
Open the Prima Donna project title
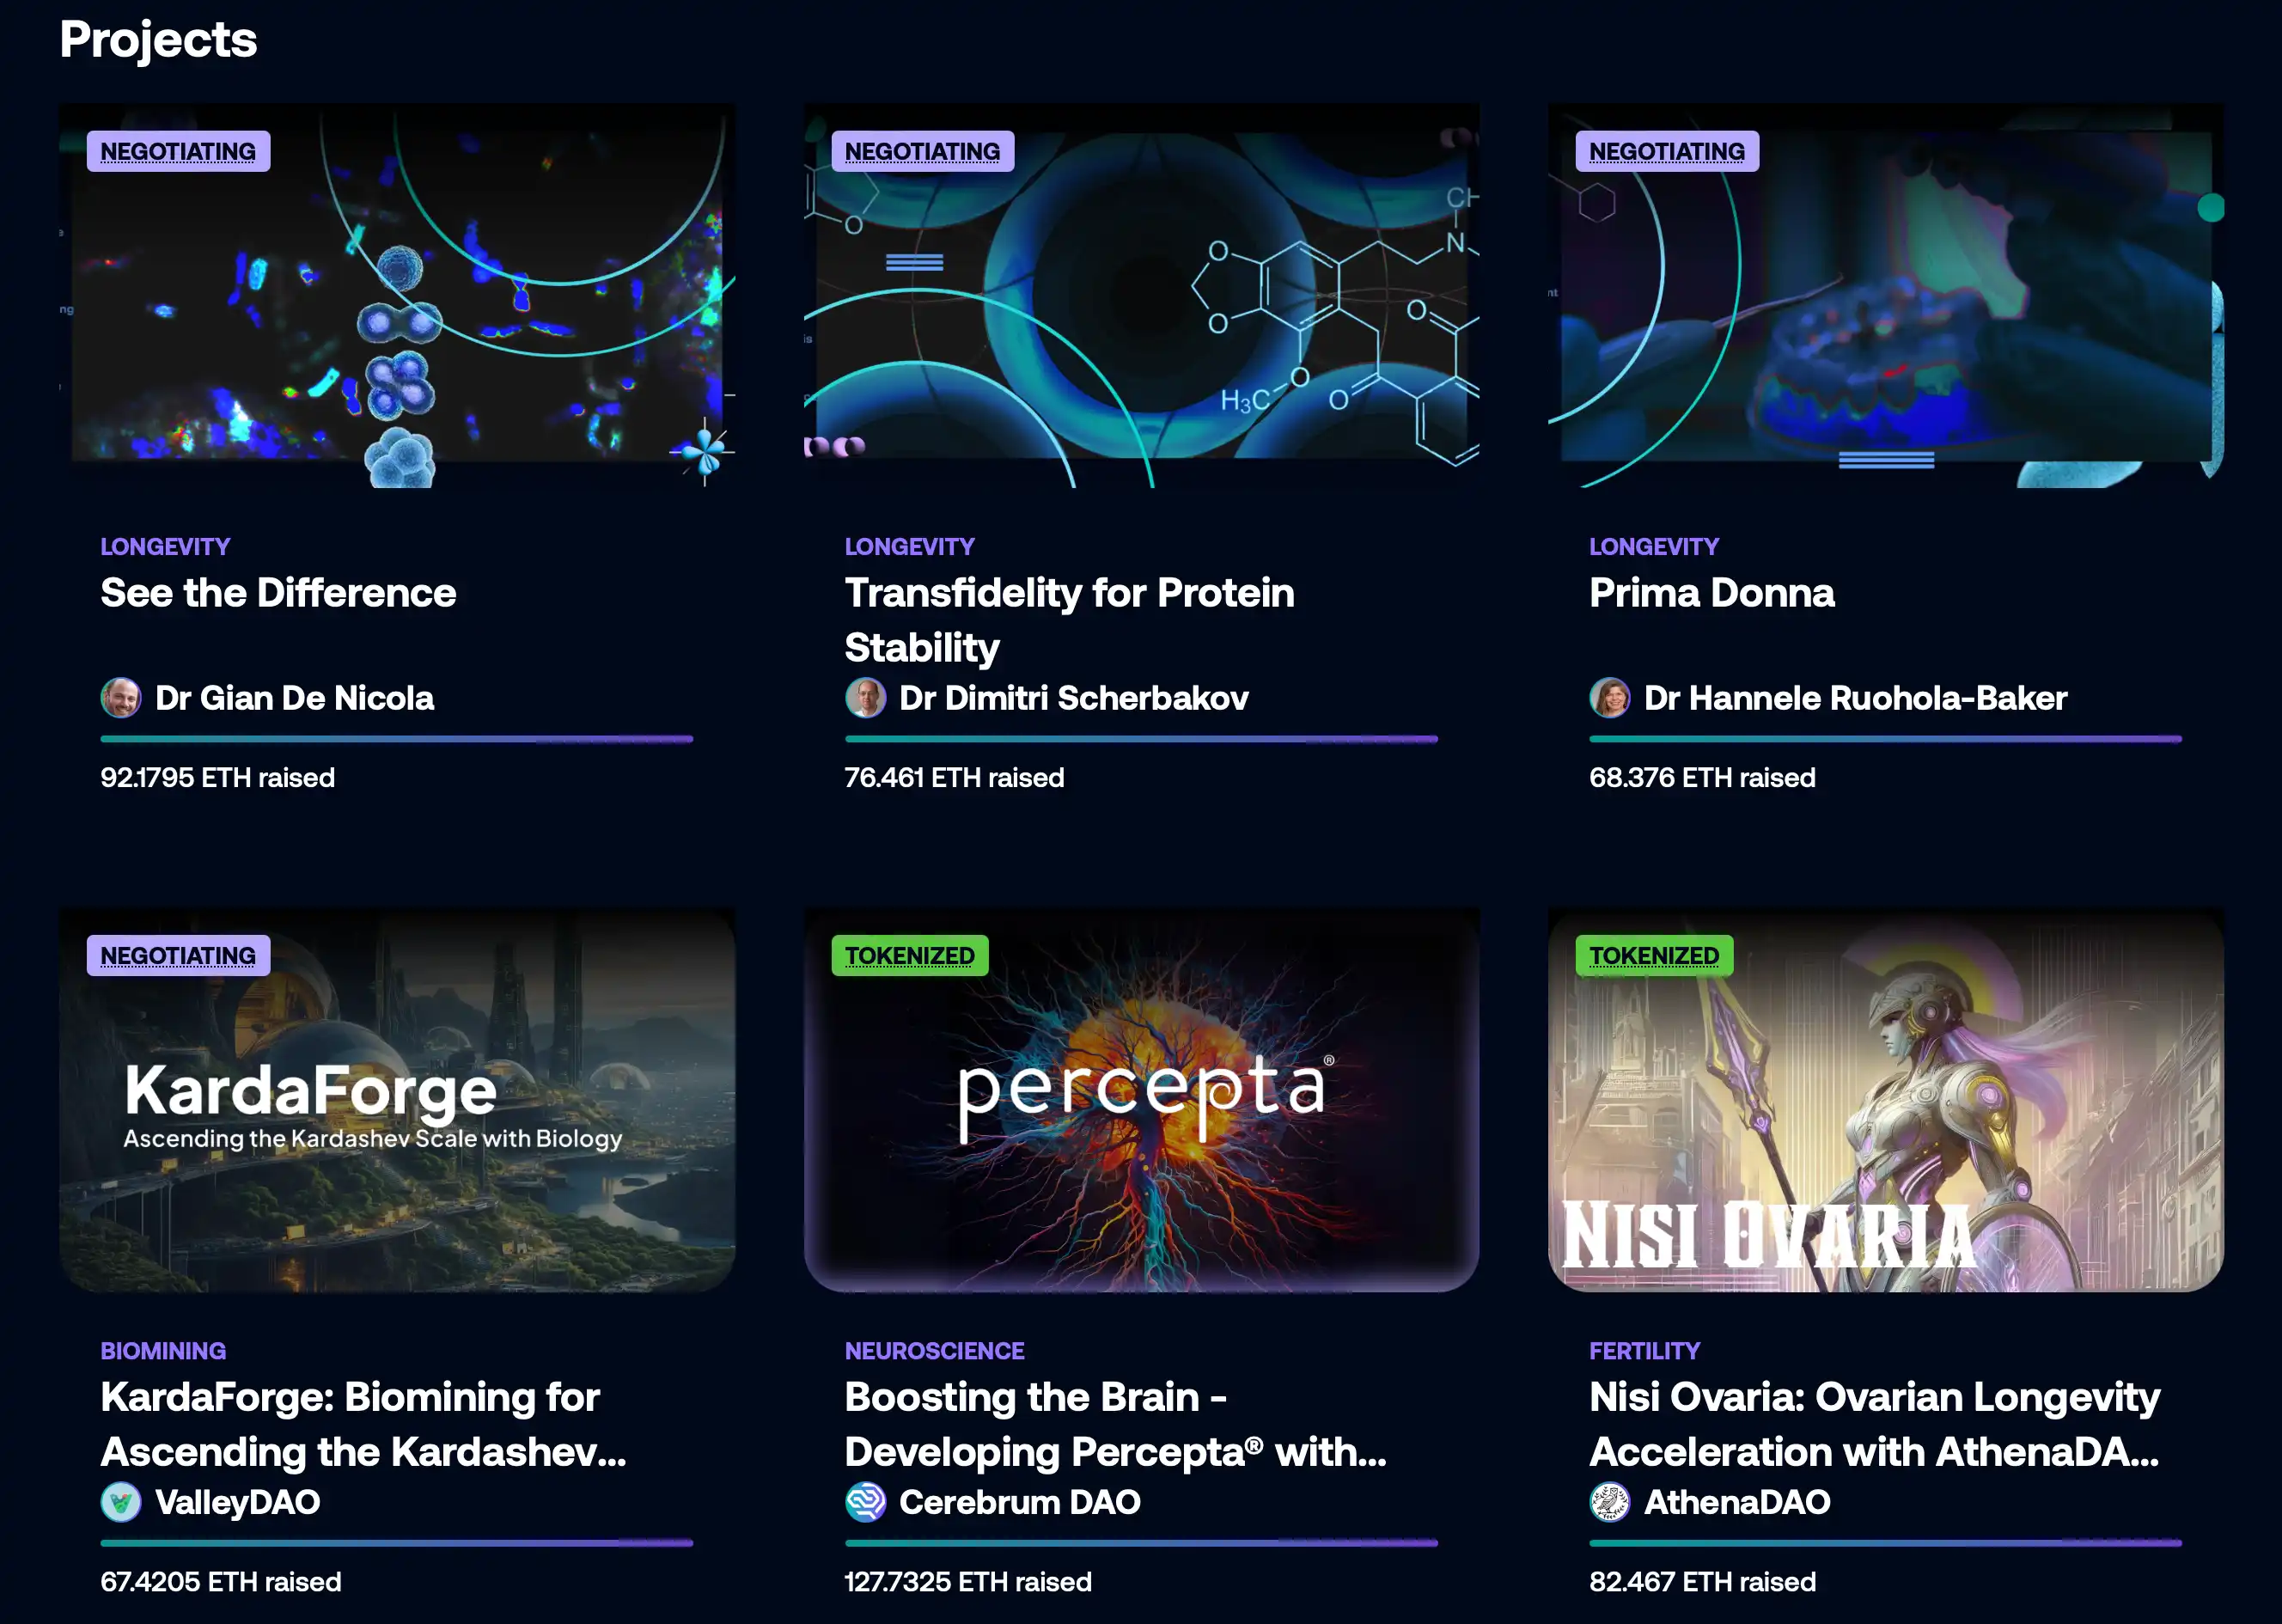tap(1711, 593)
